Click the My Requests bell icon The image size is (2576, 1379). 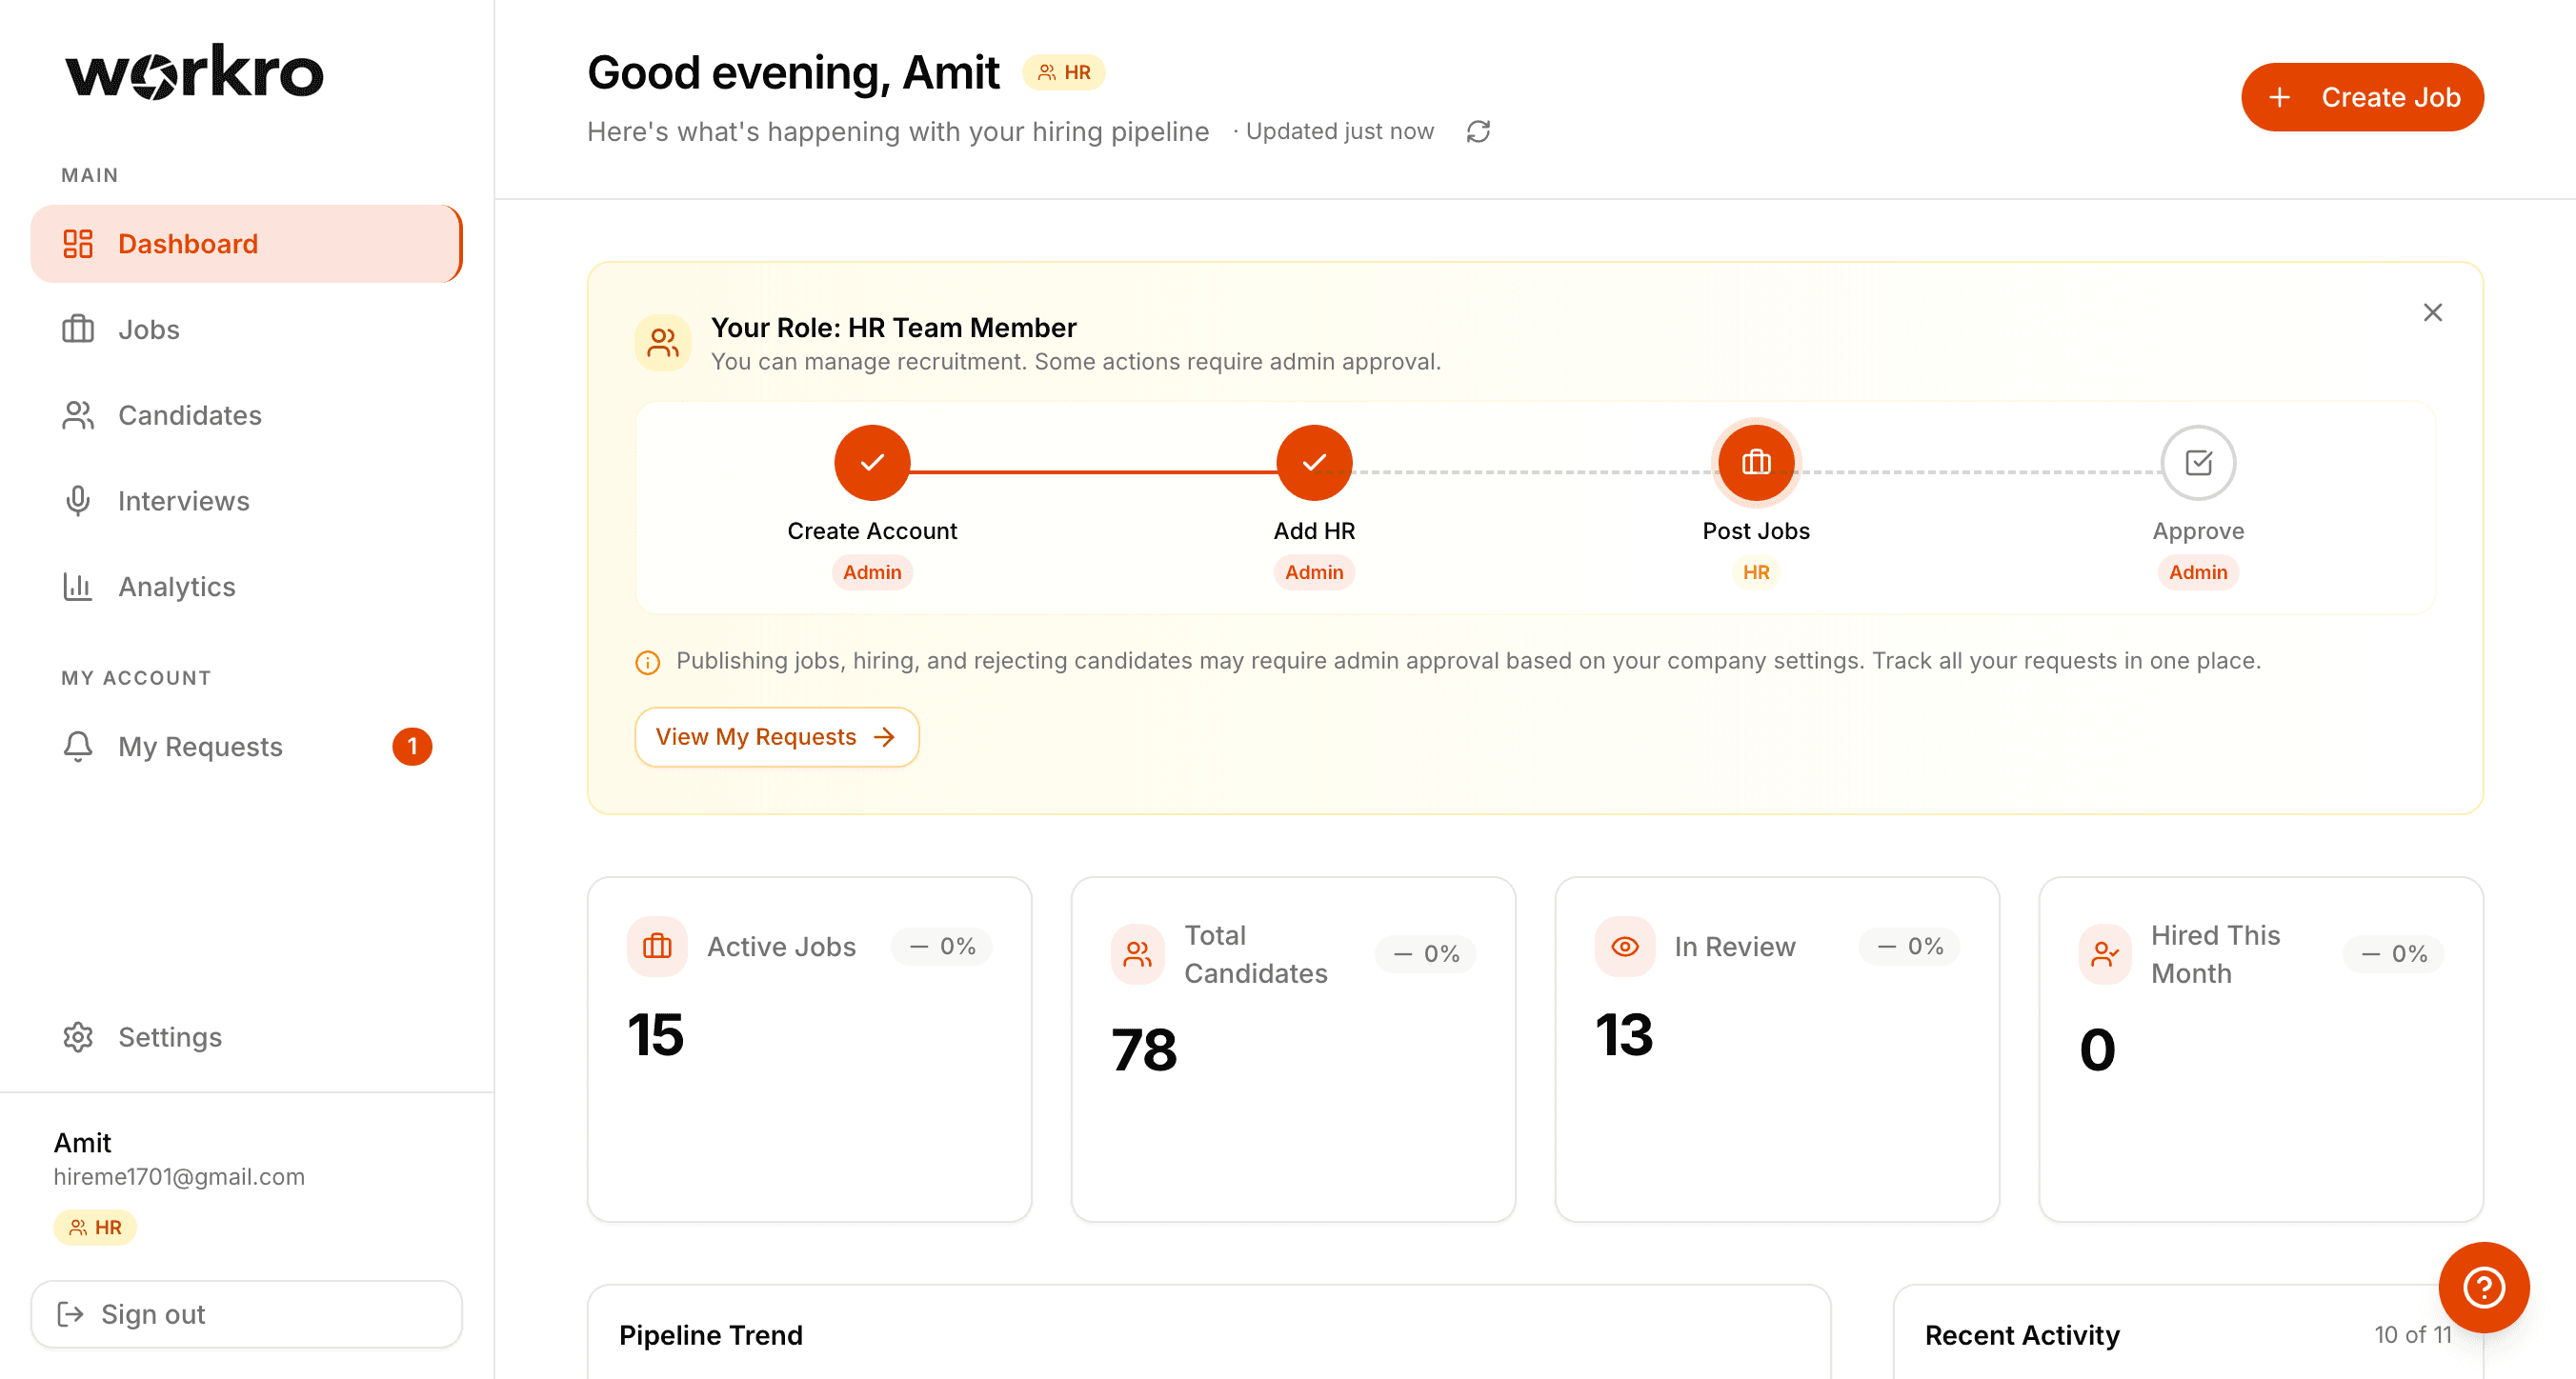[x=77, y=746]
